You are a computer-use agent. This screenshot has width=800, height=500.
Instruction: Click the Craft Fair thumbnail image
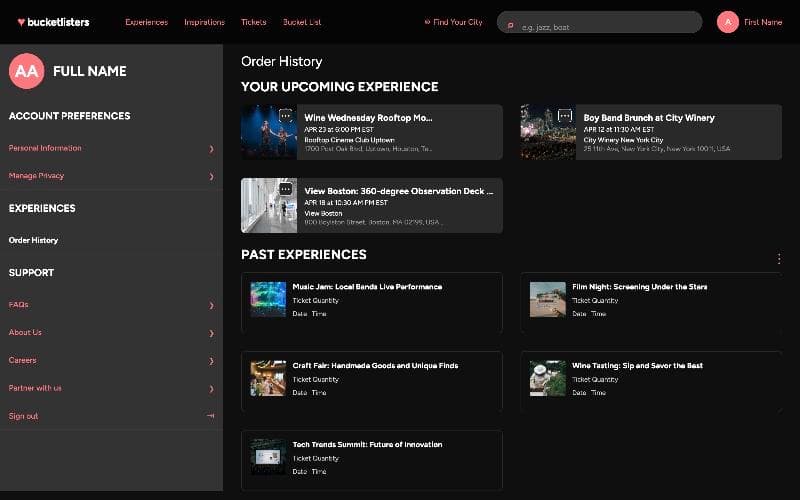268,378
